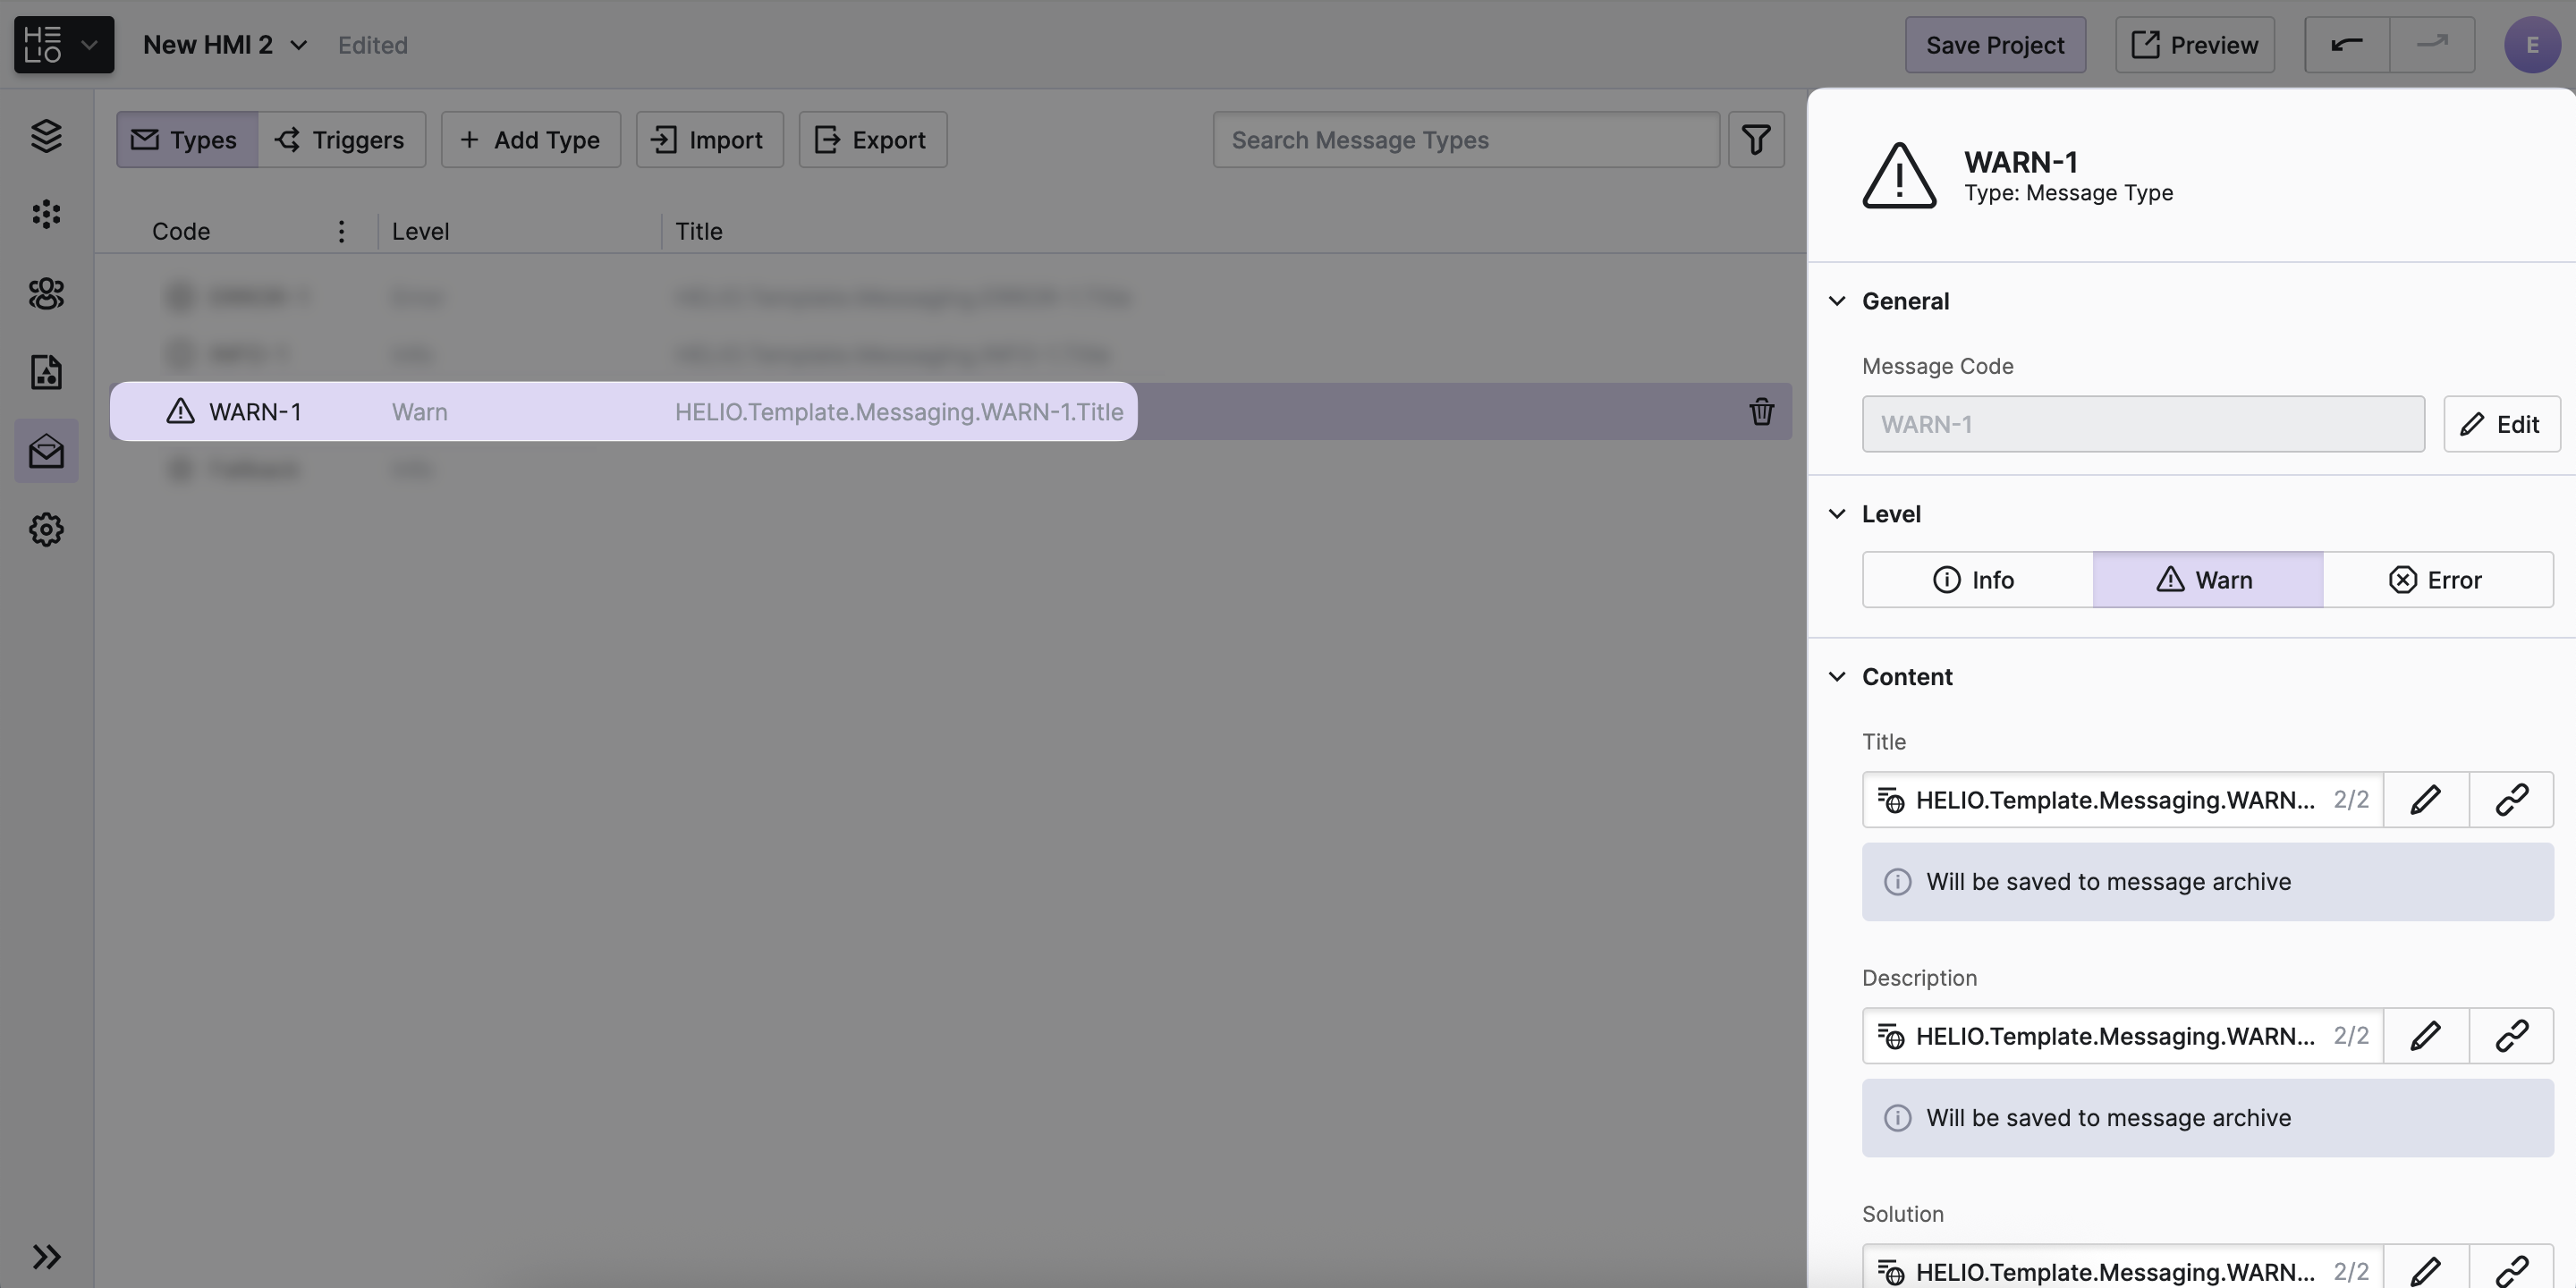The width and height of the screenshot is (2576, 1288).
Task: Switch to the Types tab
Action: [187, 140]
